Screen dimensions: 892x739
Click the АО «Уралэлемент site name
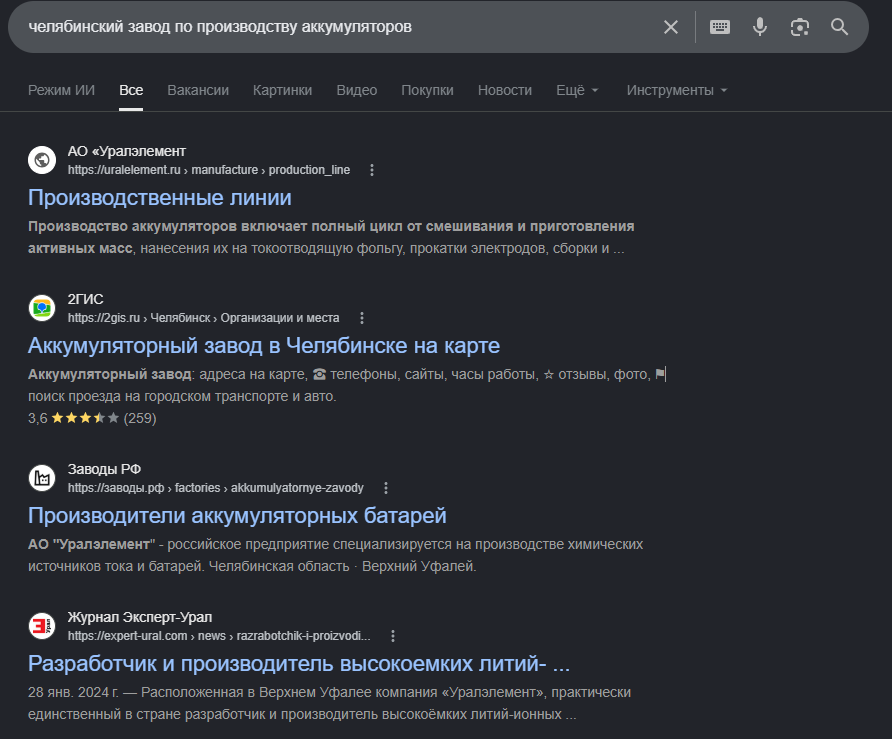pyautogui.click(x=127, y=151)
